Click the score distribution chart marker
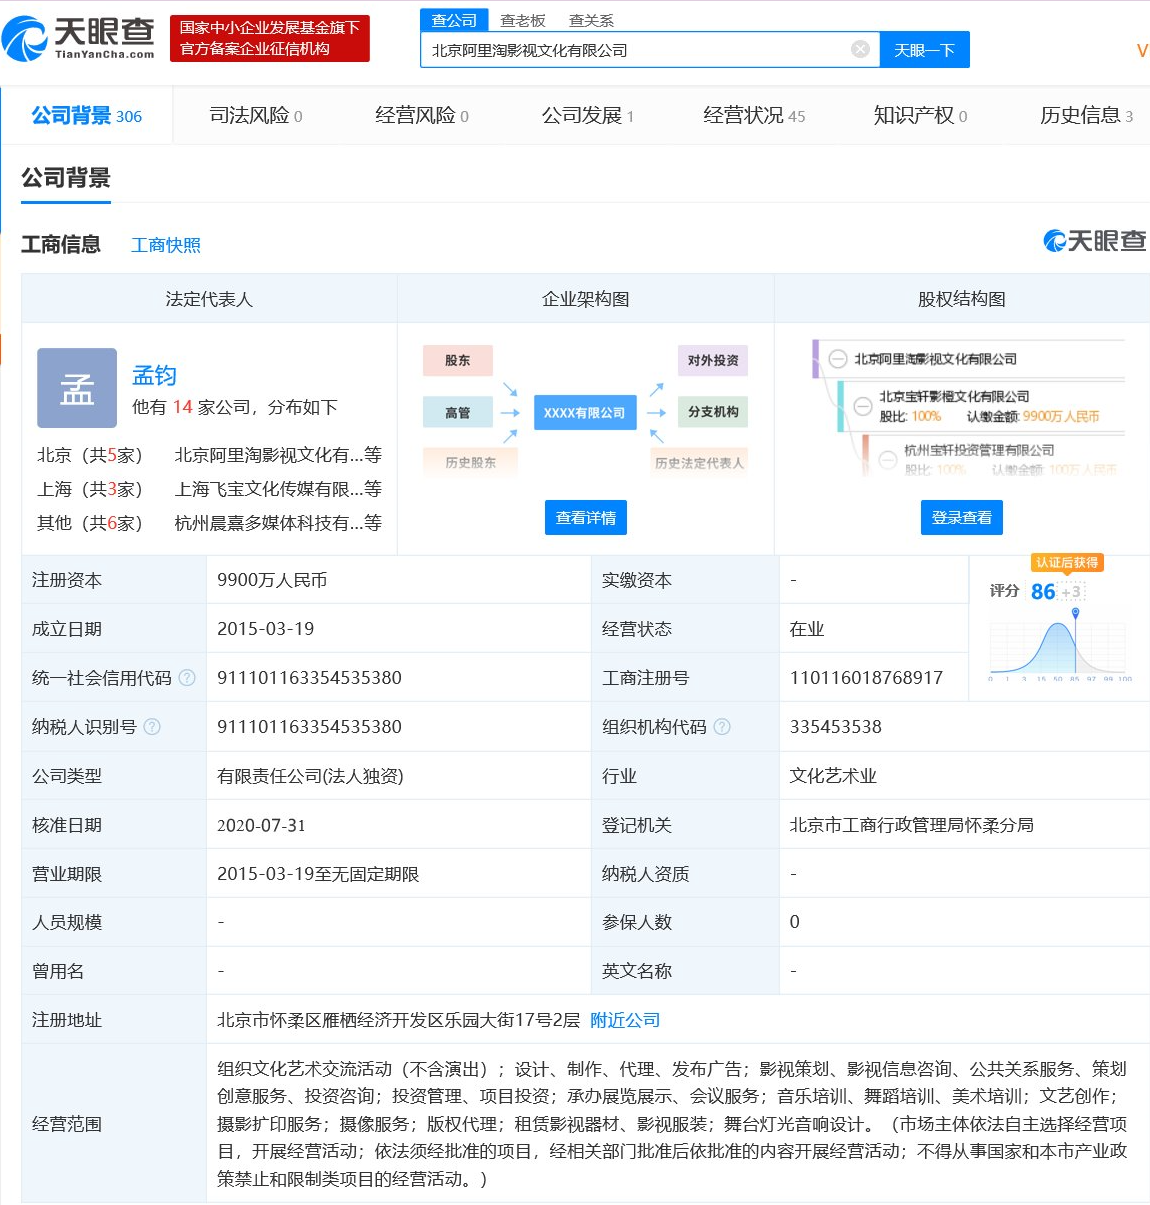Image resolution: width=1150 pixels, height=1205 pixels. click(x=1075, y=613)
